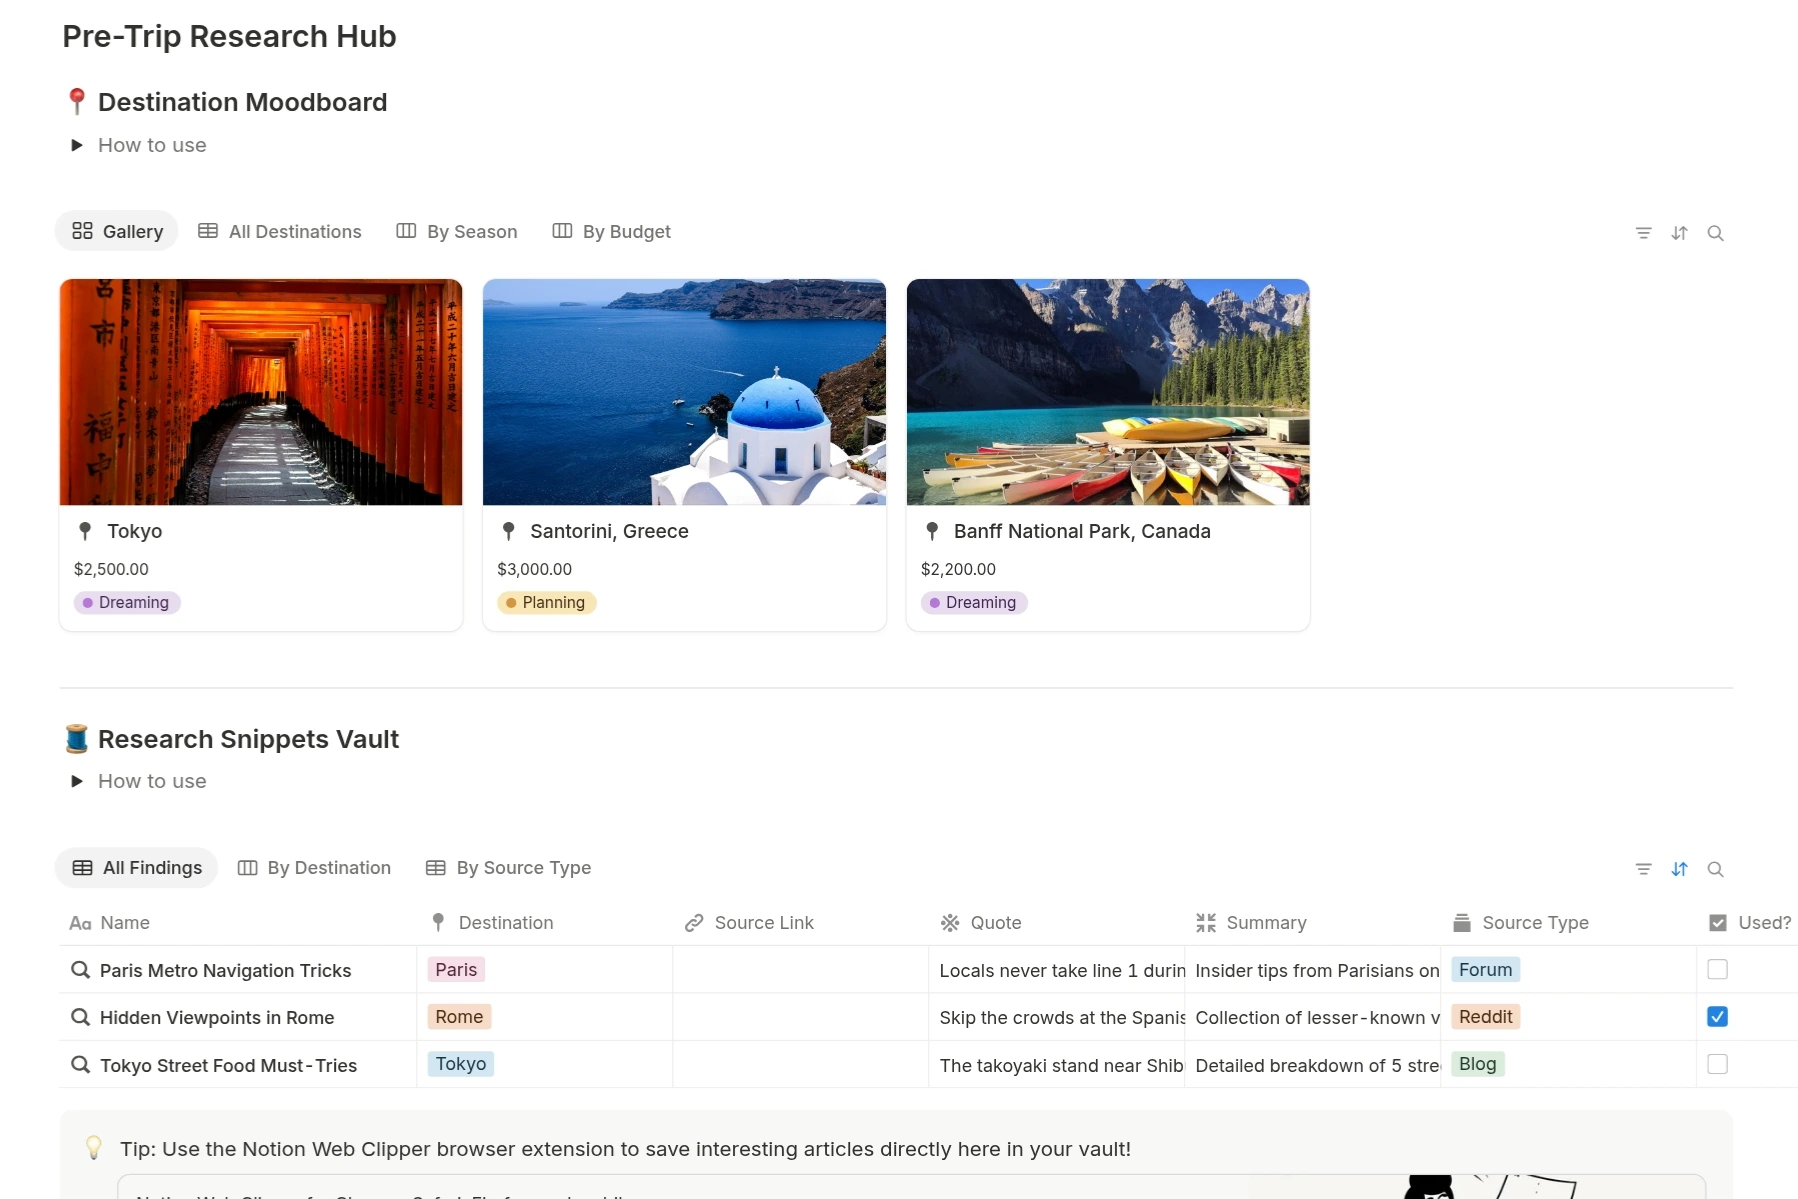This screenshot has width=1798, height=1199.
Task: Expand How to use under Destination Moodboard
Action: click(x=77, y=145)
